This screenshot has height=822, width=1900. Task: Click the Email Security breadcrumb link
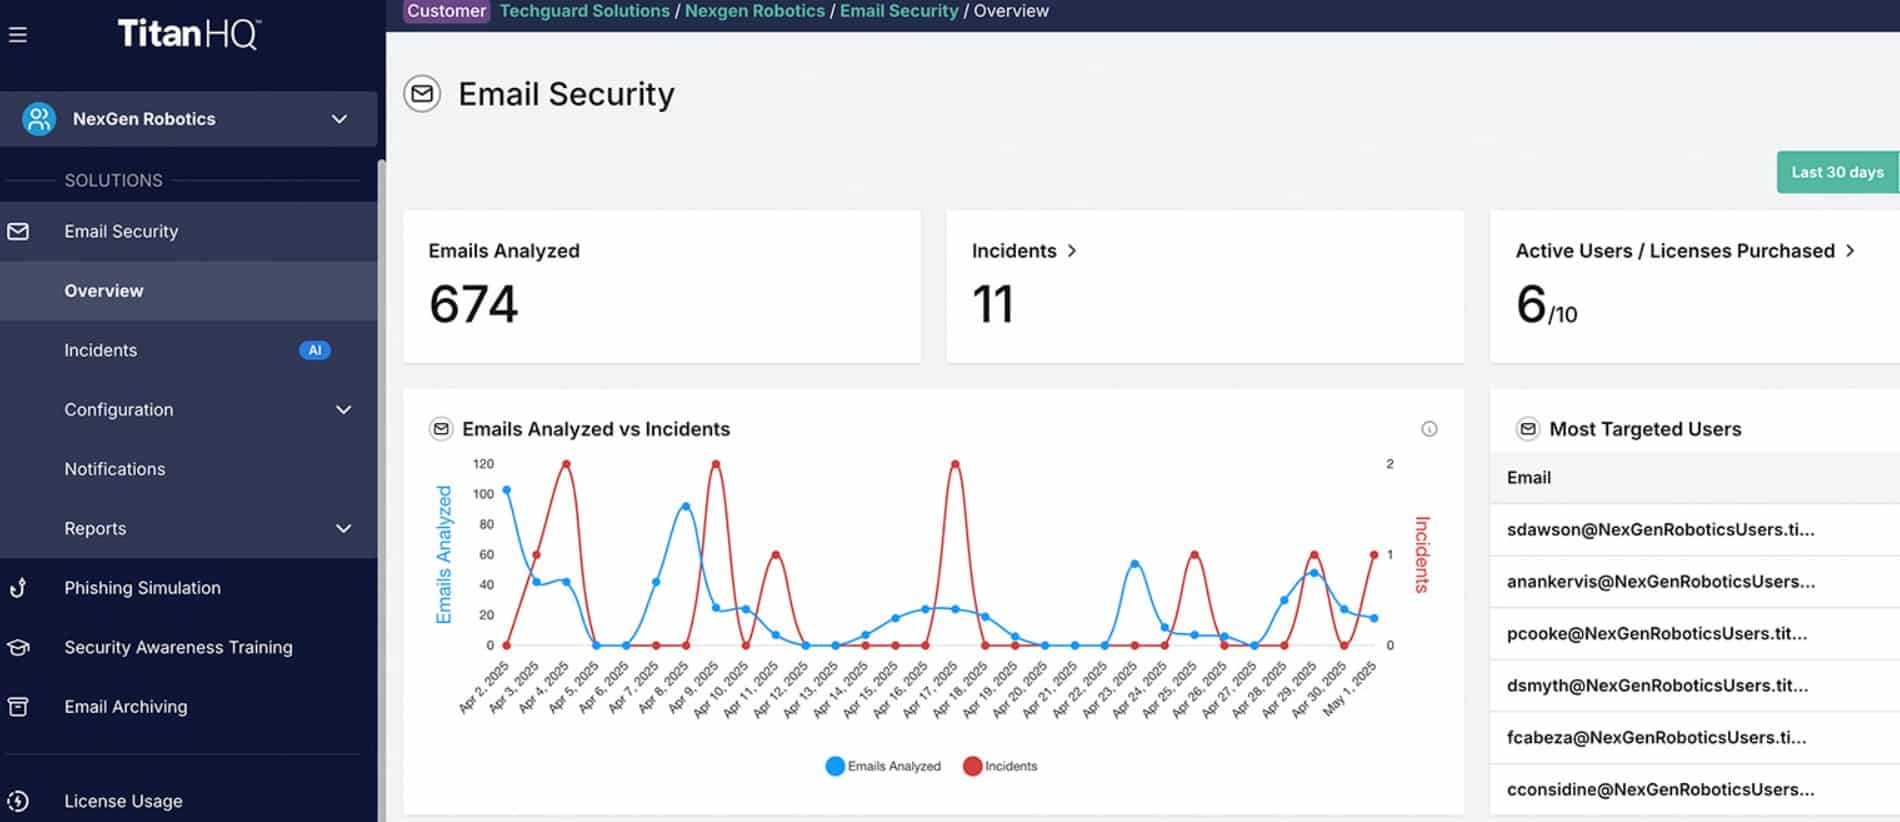(899, 11)
